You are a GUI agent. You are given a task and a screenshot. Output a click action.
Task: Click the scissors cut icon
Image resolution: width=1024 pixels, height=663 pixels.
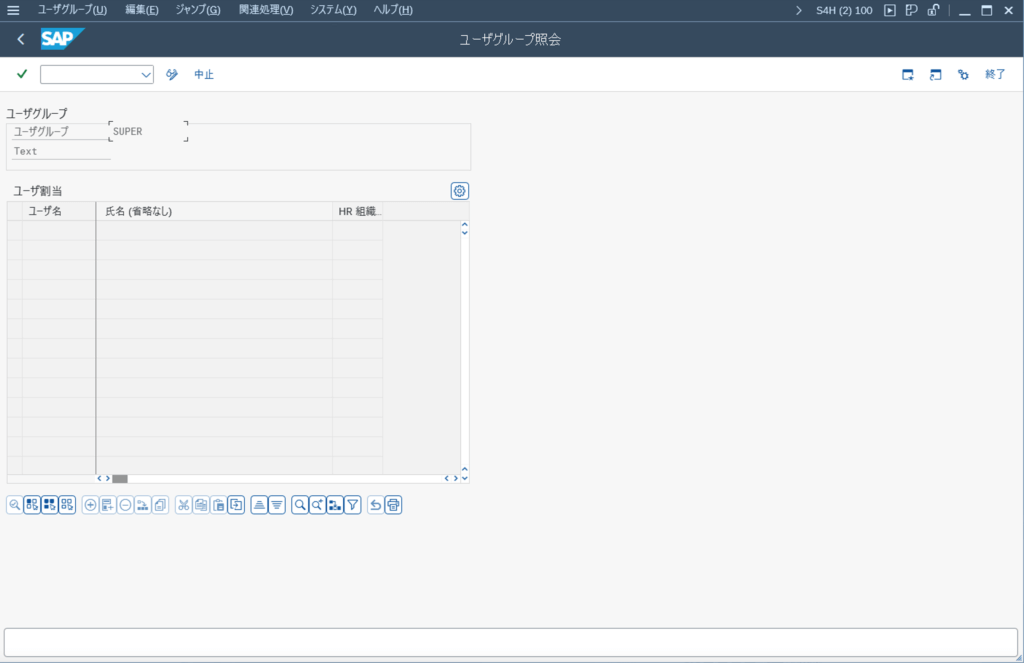pyautogui.click(x=184, y=505)
